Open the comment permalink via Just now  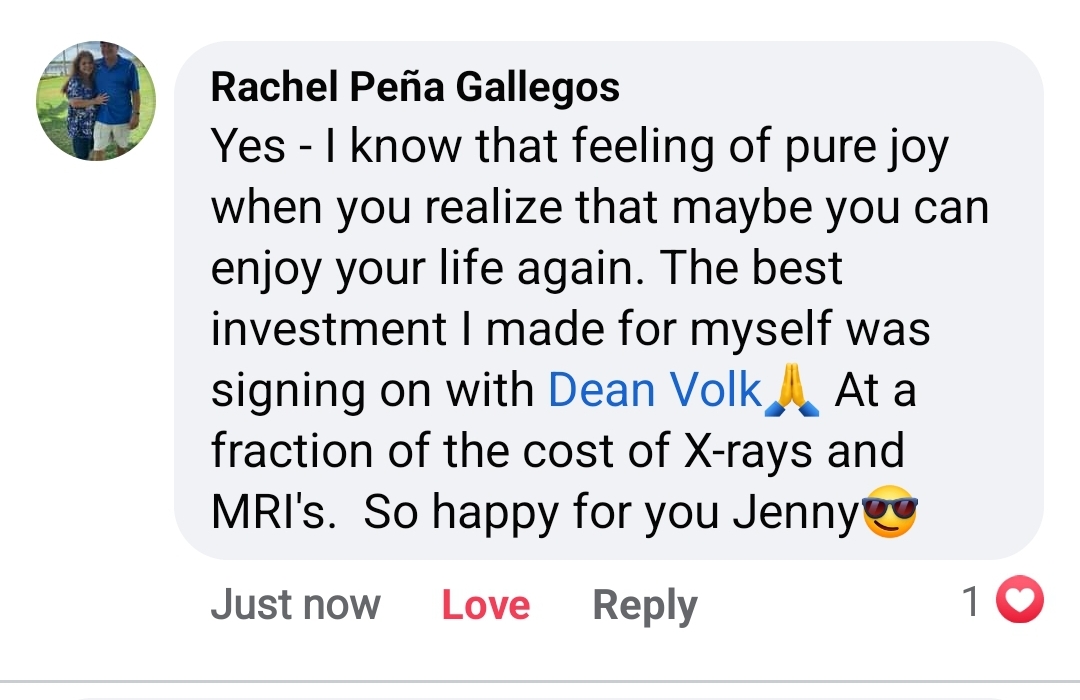pyautogui.click(x=295, y=604)
